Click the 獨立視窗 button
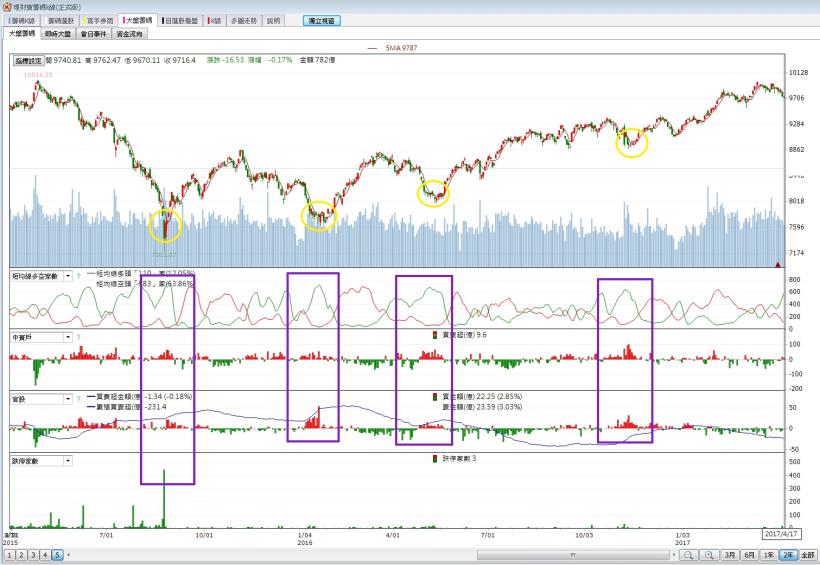820x565 pixels. (322, 21)
